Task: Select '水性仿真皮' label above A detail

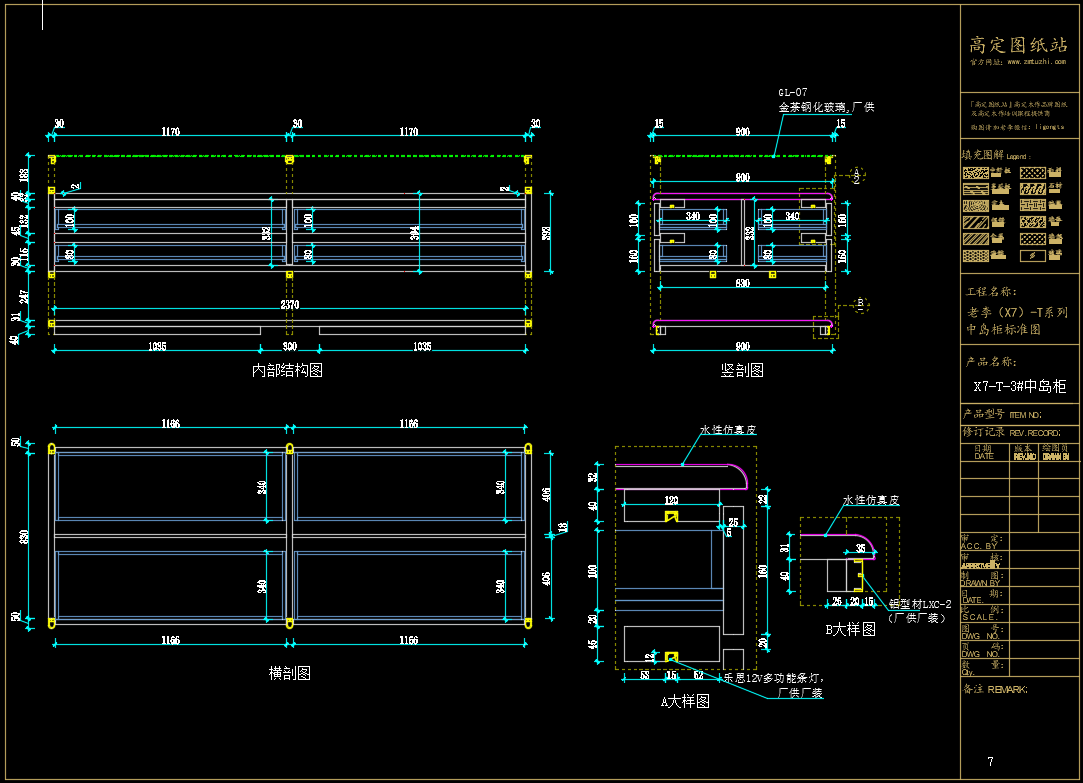Action: tap(728, 430)
